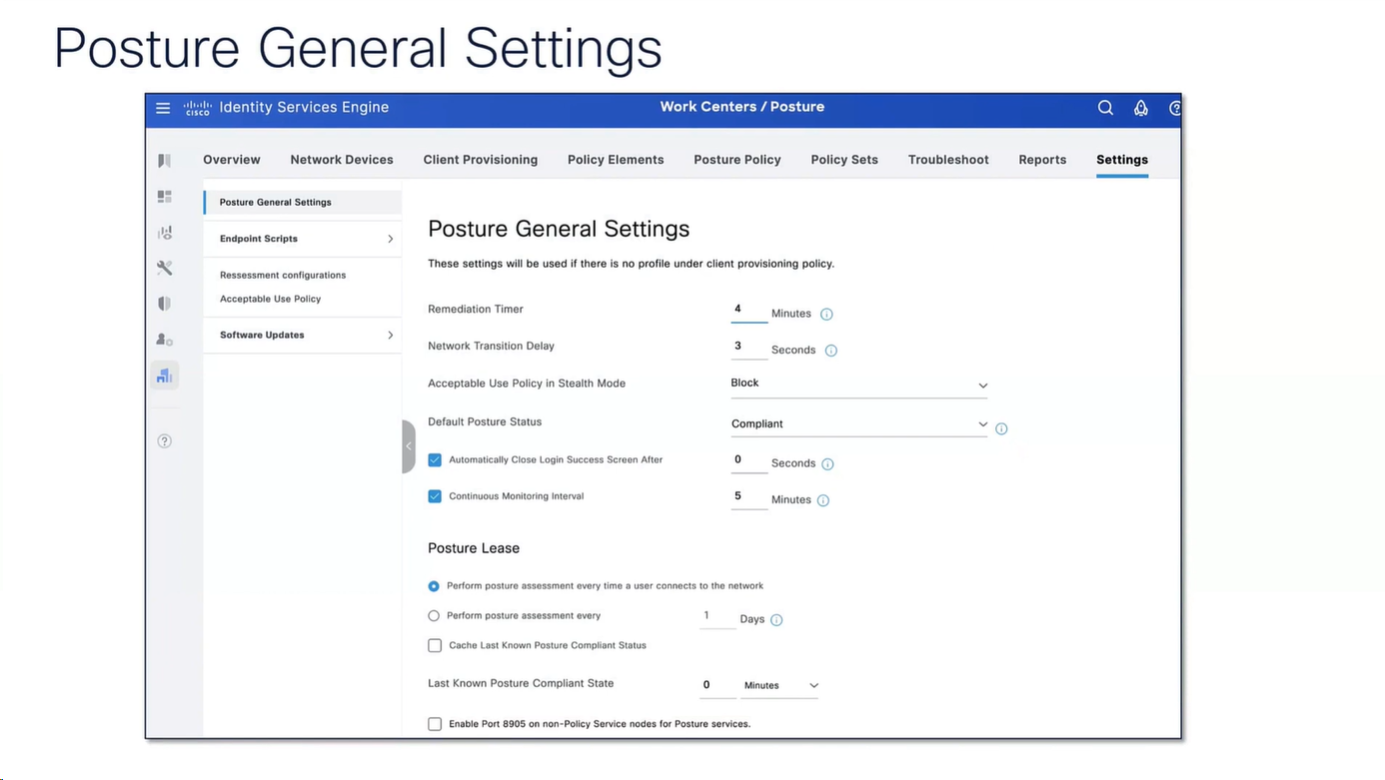This screenshot has width=1385, height=780.
Task: Open Reassessment configurations link
Action: pyautogui.click(x=283, y=275)
